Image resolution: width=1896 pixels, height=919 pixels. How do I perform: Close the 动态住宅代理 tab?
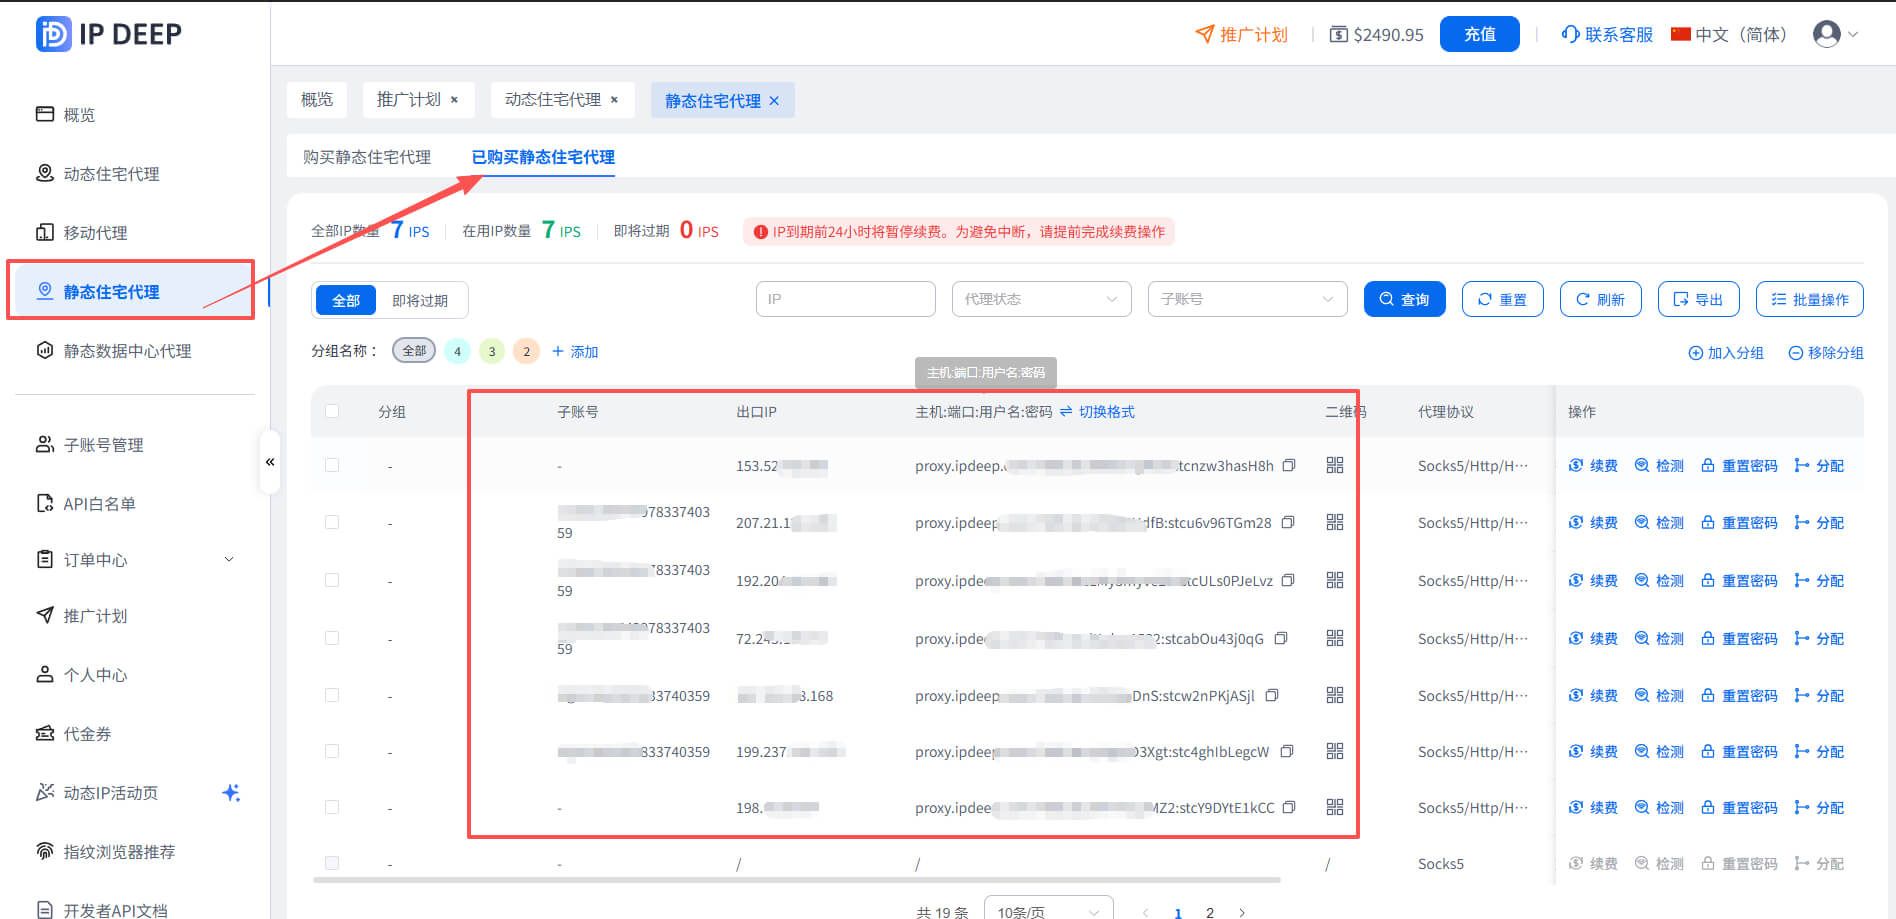(614, 100)
